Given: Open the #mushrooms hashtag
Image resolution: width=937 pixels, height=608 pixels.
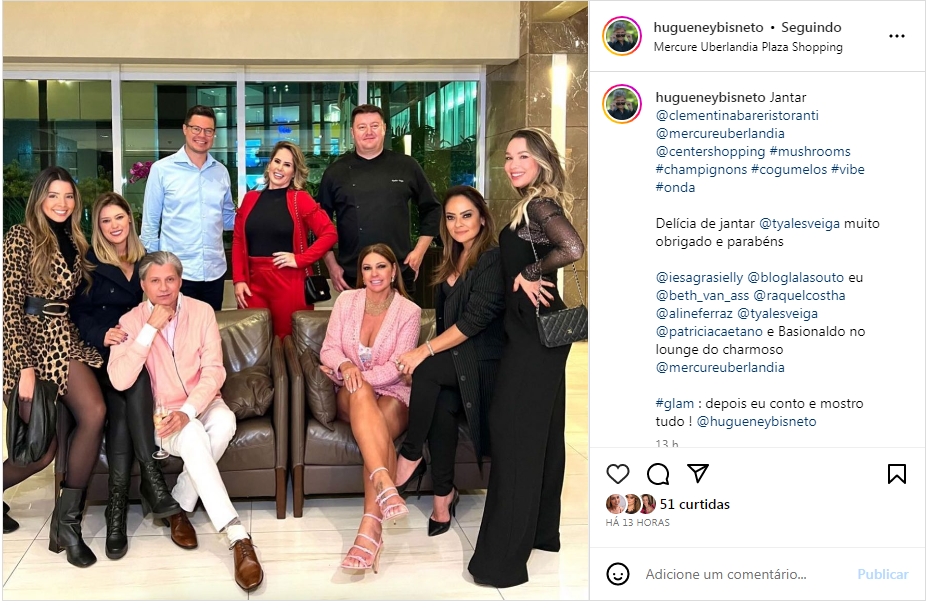Looking at the screenshot, I should [810, 151].
